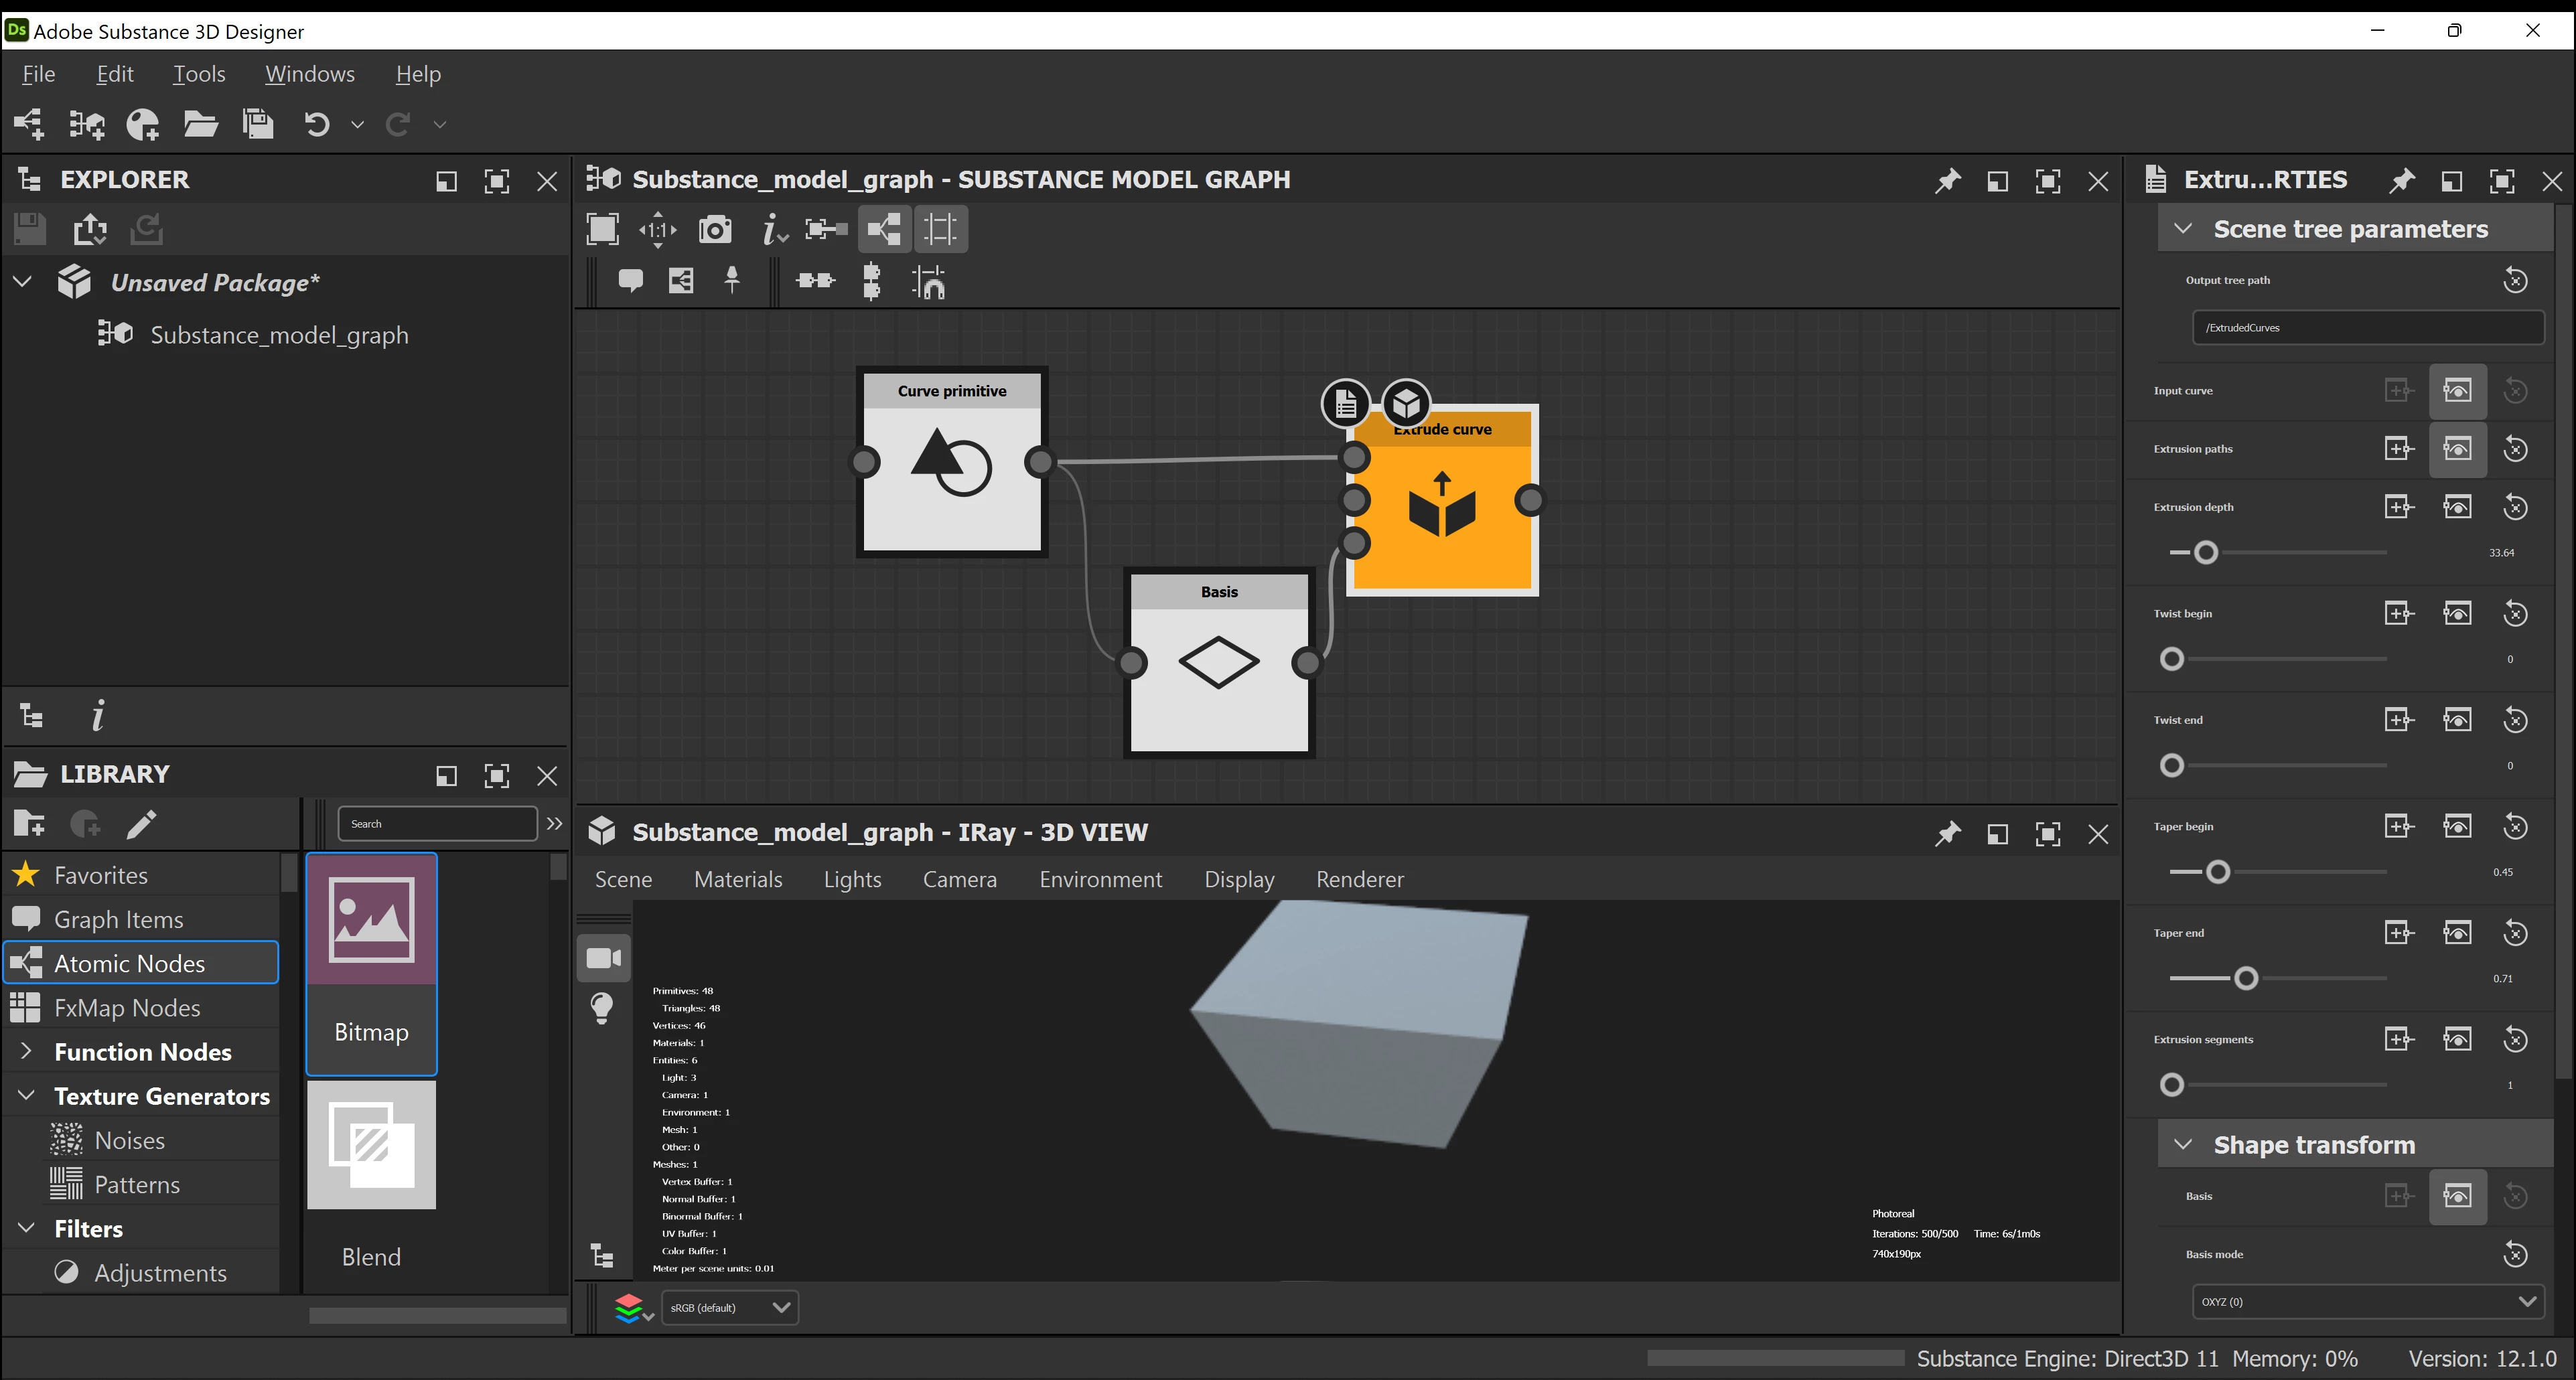Open the Basis mode OXYZ dropdown
Viewport: 2576px width, 1380px height.
pyautogui.click(x=2367, y=1301)
